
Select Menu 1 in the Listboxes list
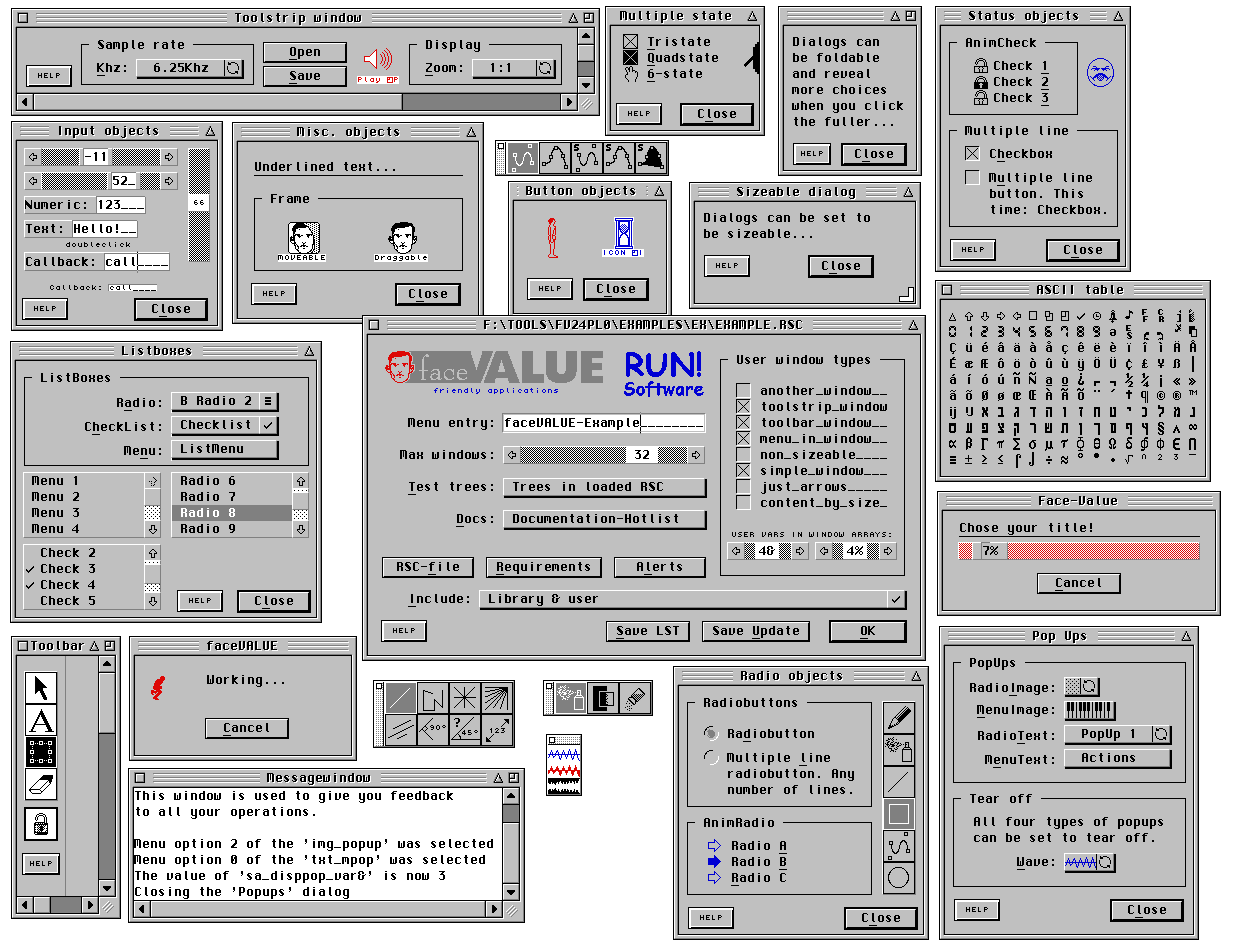pos(84,481)
